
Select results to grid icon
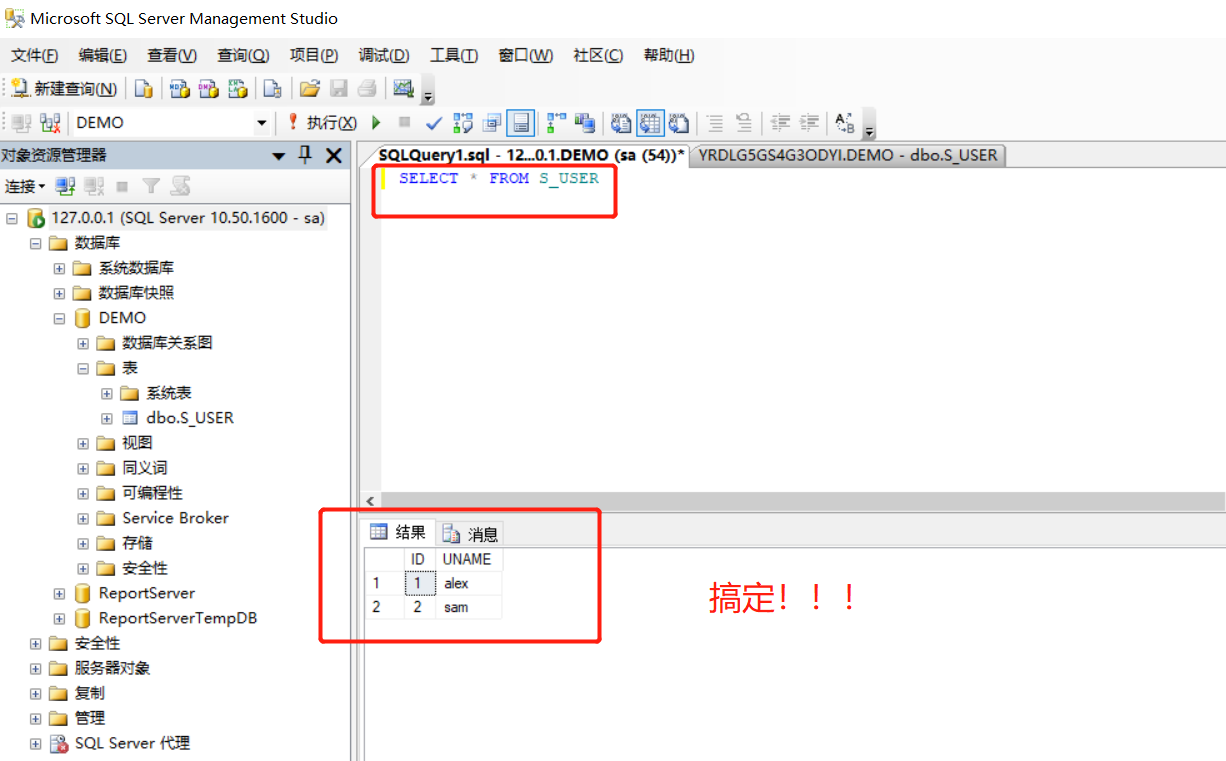click(650, 123)
